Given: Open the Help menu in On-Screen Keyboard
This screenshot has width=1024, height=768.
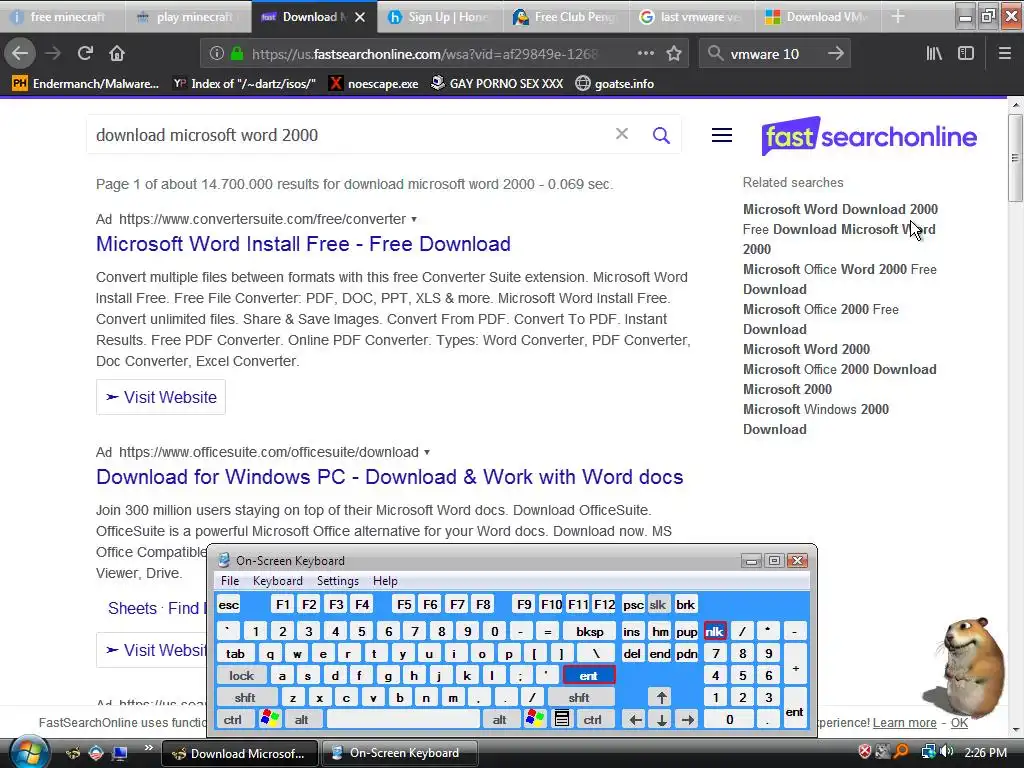Looking at the screenshot, I should pos(385,581).
